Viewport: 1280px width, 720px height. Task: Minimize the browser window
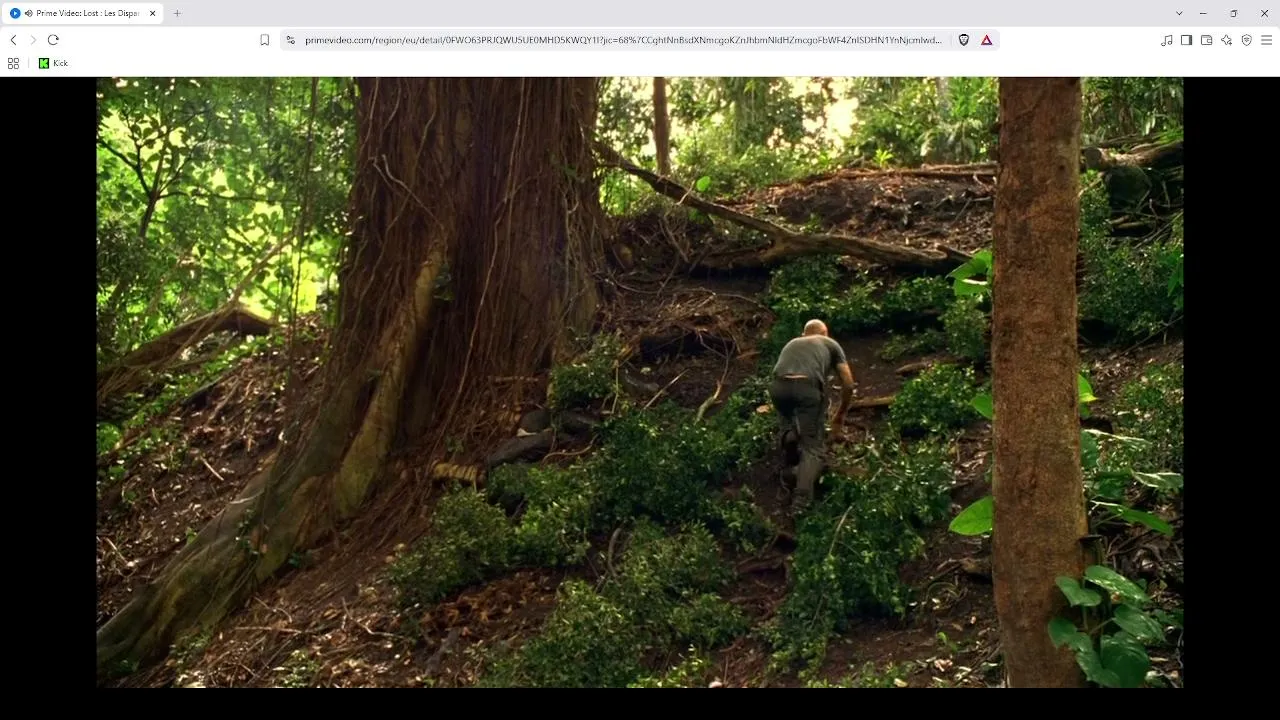coord(1203,13)
